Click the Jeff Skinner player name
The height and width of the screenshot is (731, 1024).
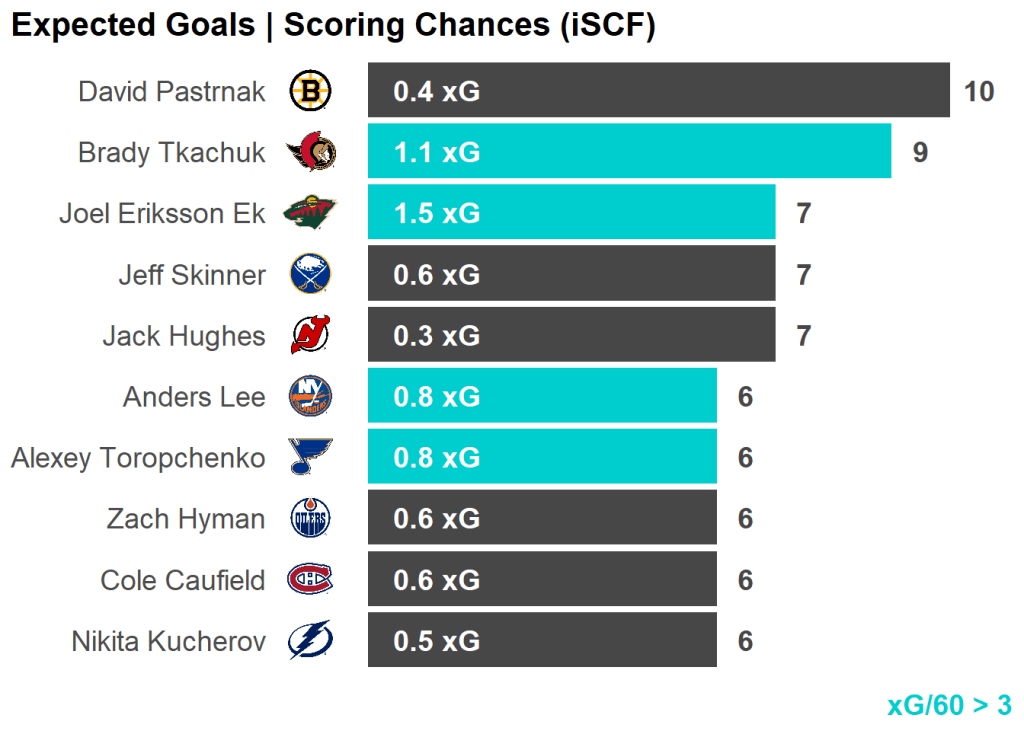[192, 275]
